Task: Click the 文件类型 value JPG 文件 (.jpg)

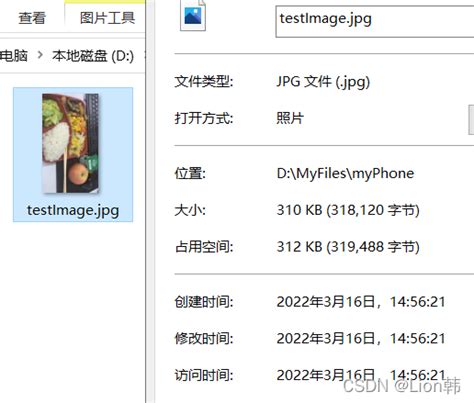Action: (x=323, y=82)
